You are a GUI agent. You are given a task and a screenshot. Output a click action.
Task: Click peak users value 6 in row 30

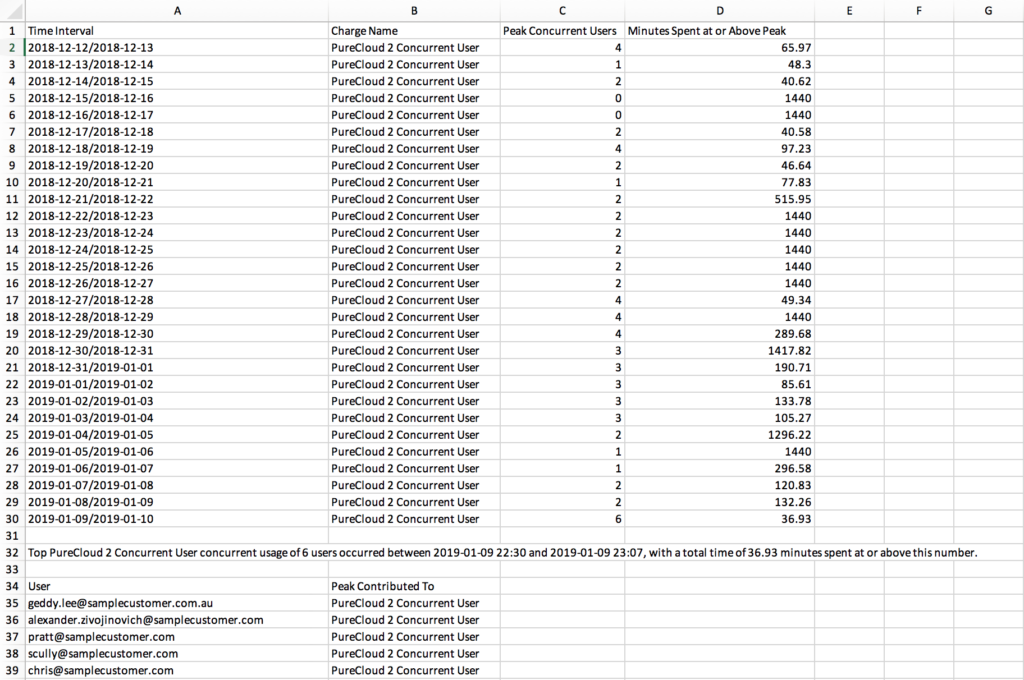562,519
